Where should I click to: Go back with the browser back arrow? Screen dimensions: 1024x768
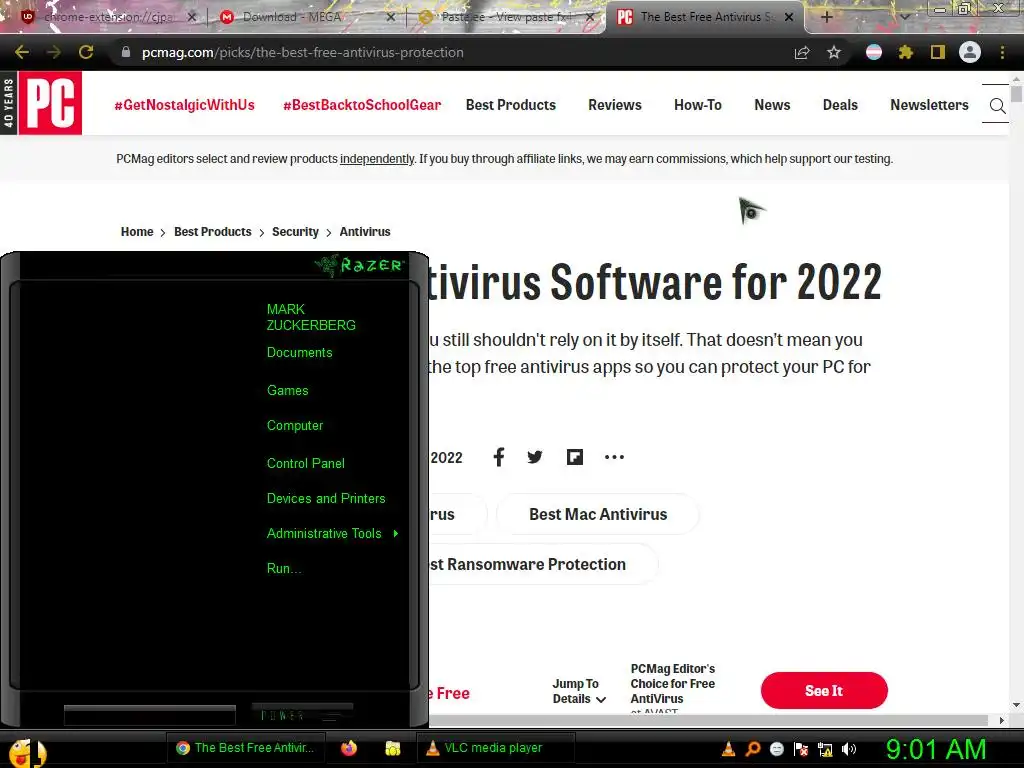[x=22, y=52]
